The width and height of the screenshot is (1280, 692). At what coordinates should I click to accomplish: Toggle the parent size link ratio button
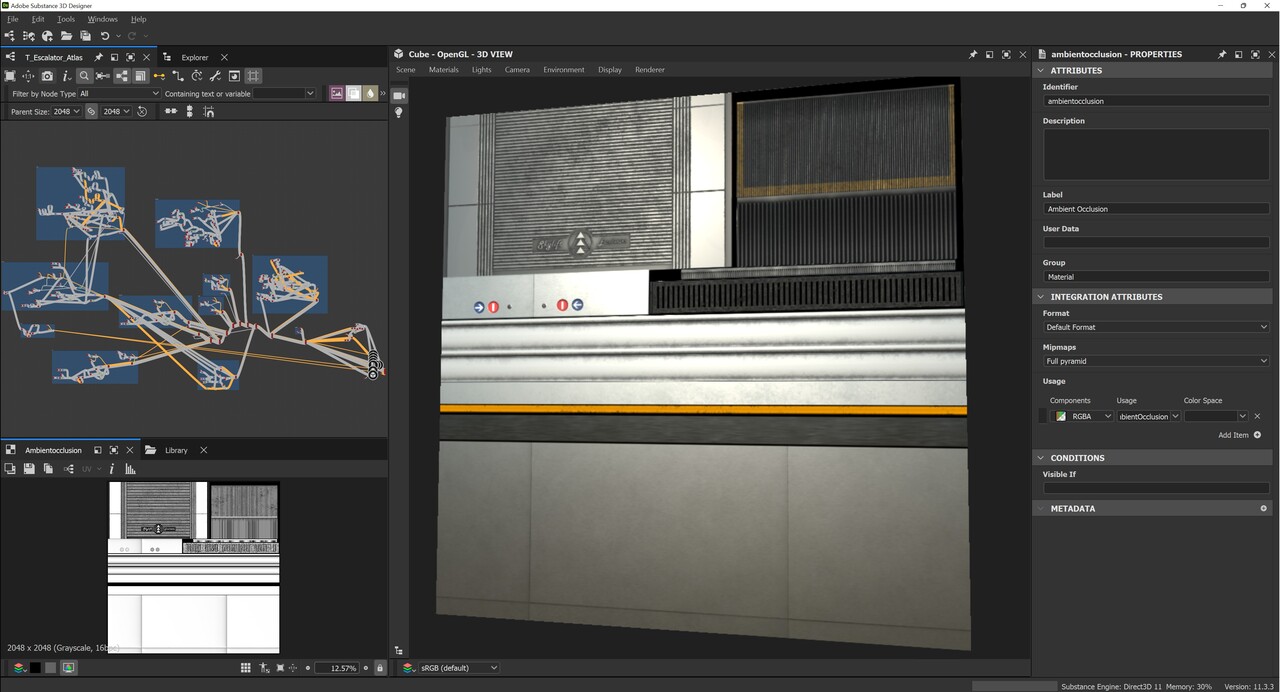(x=91, y=112)
